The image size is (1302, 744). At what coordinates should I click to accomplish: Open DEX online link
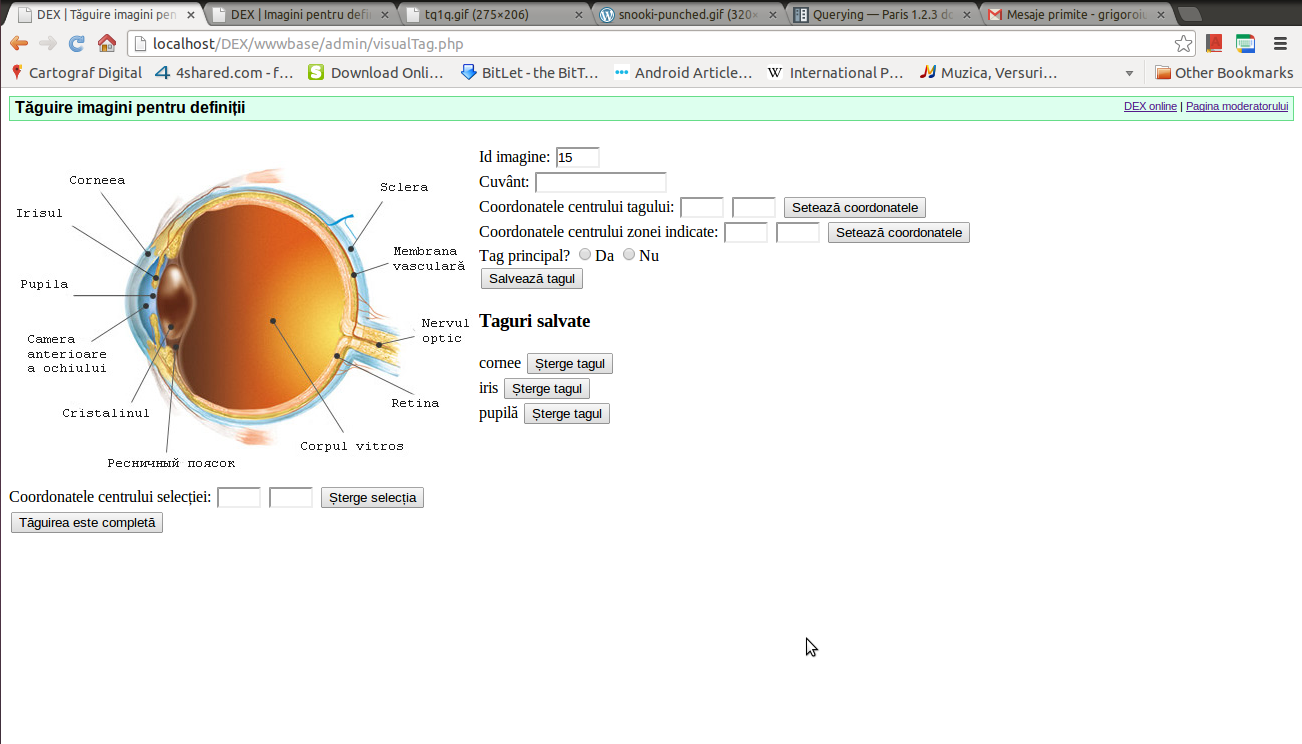pyautogui.click(x=1150, y=106)
